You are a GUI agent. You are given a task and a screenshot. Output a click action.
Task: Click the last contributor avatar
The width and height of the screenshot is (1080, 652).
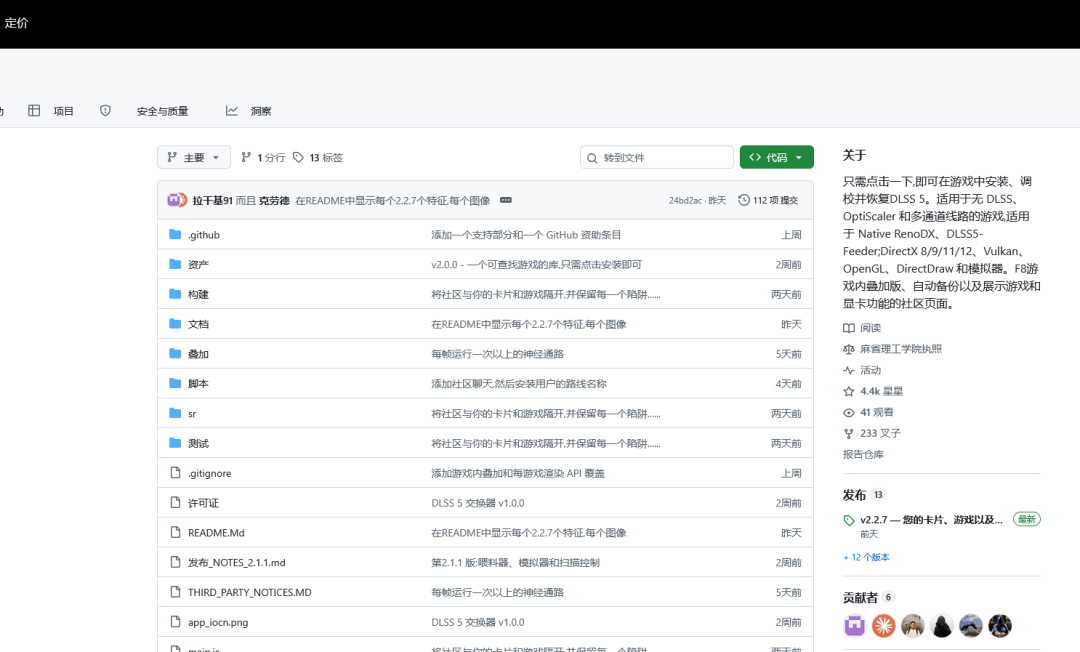(1000, 625)
